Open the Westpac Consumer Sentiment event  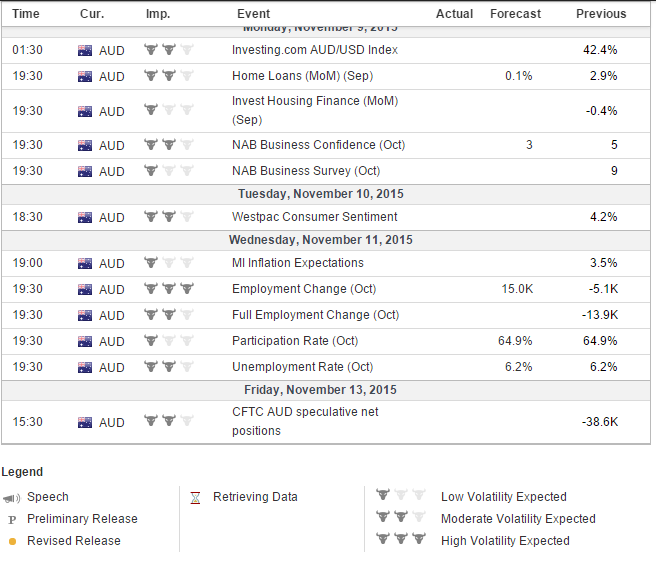(x=314, y=217)
